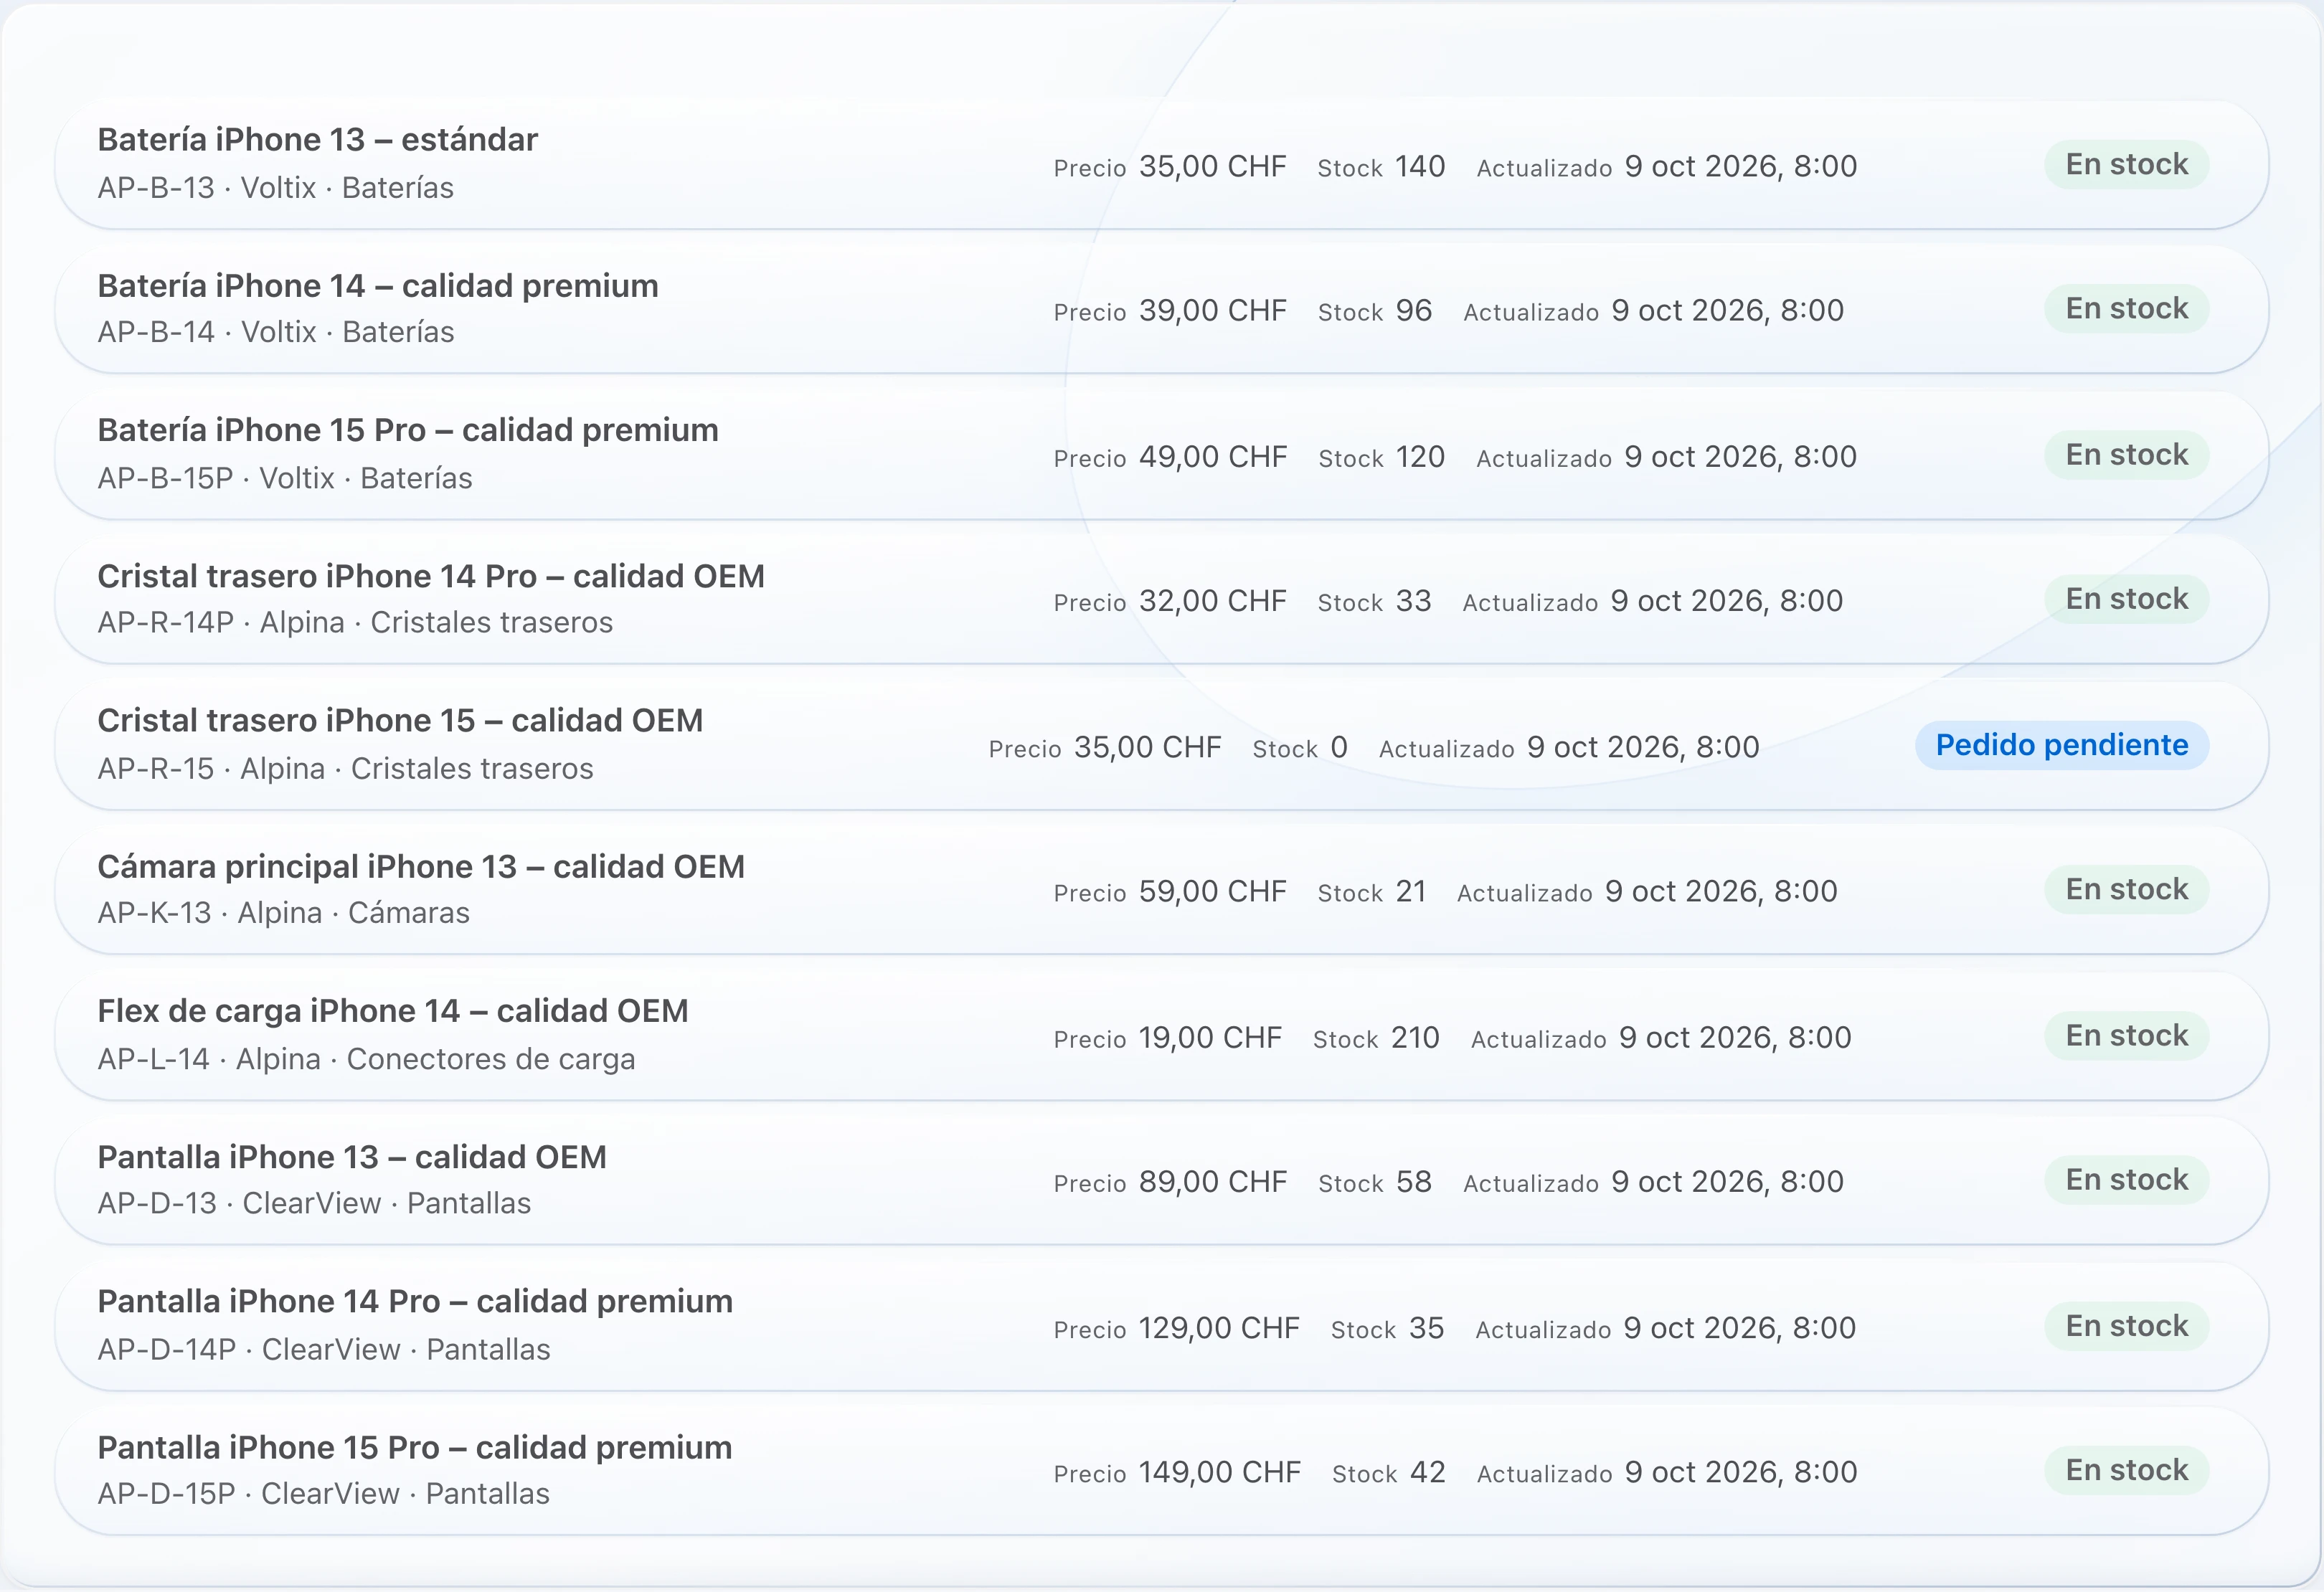Click the Stock 58 value
Screen dimensions: 2324x1592
[1414, 1182]
